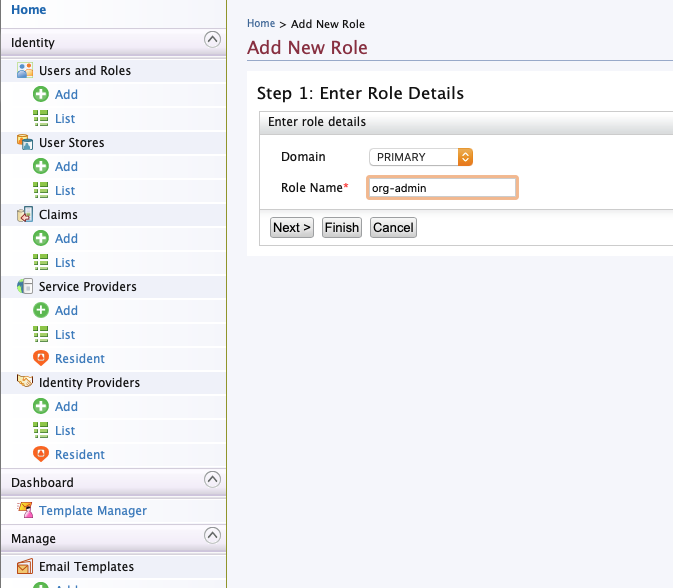Image resolution: width=673 pixels, height=588 pixels.
Task: Open Add link under User Stores
Action: [66, 167]
